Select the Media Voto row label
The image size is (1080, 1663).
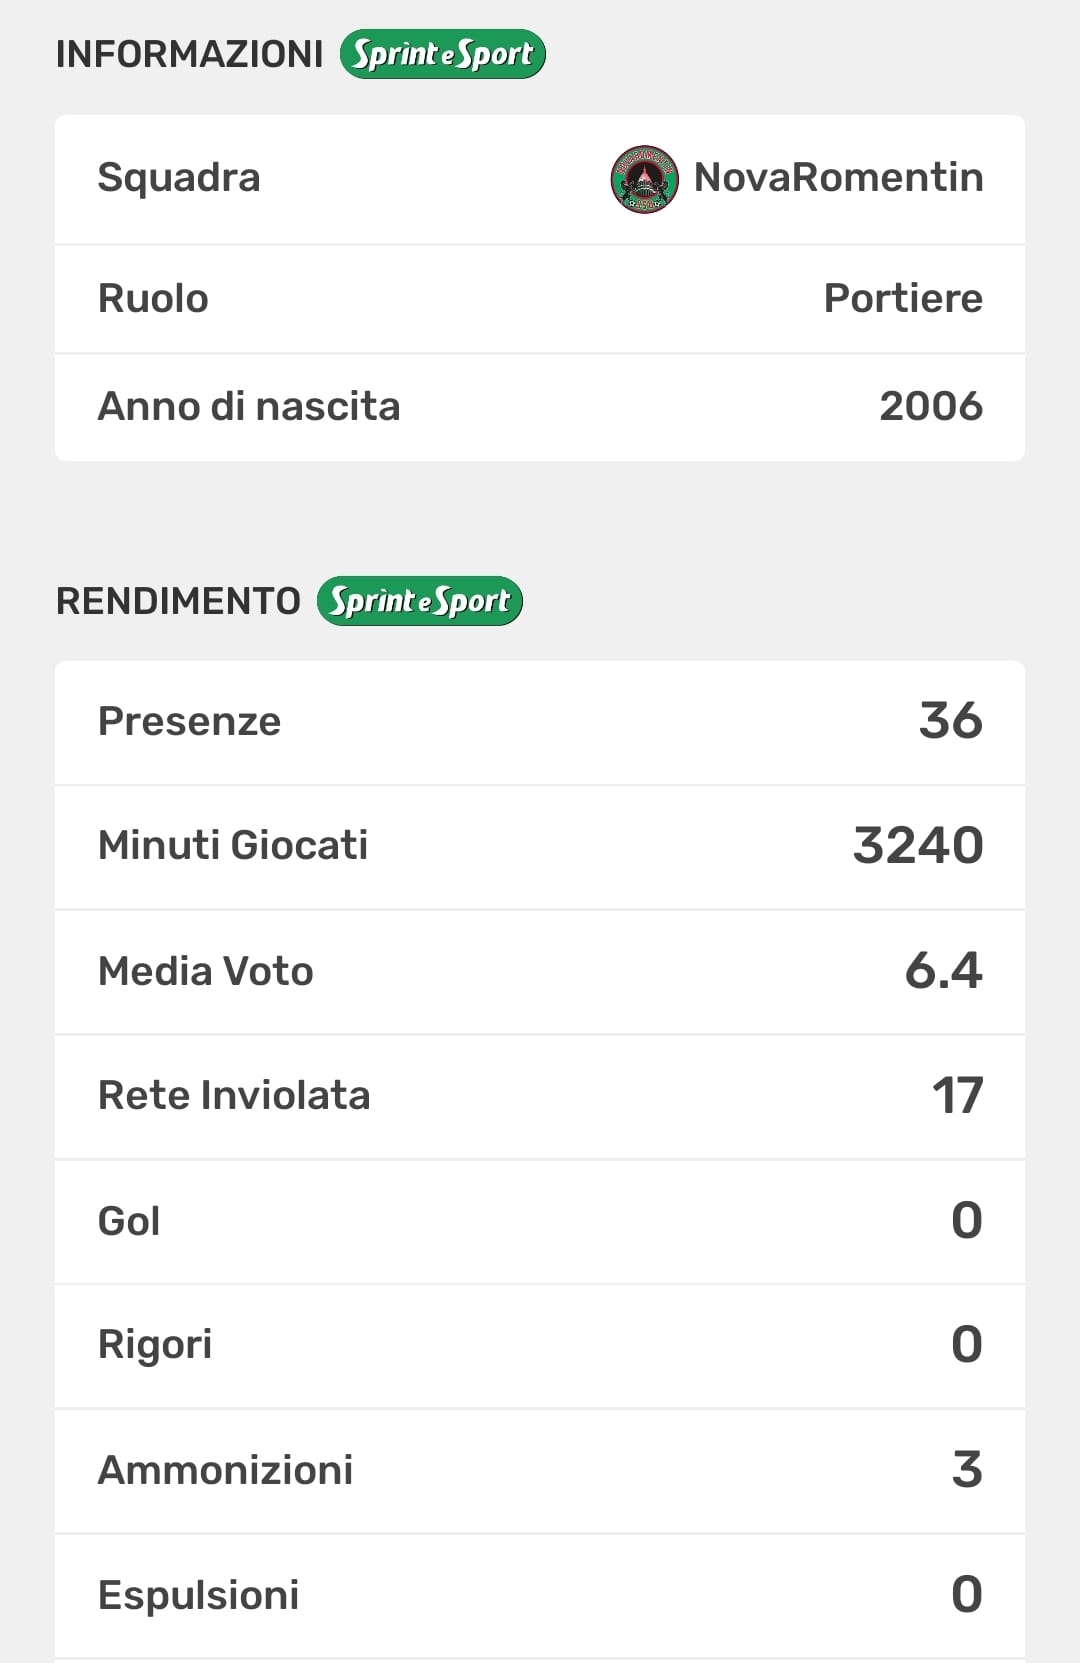click(x=205, y=971)
